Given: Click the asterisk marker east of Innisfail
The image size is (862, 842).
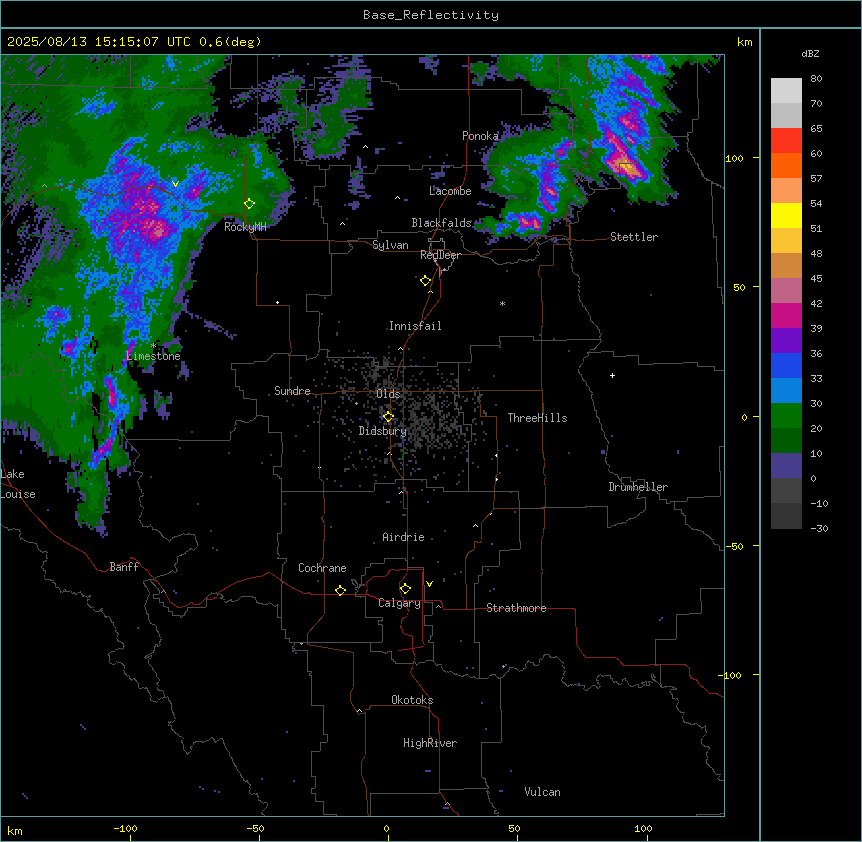Looking at the screenshot, I should [502, 303].
